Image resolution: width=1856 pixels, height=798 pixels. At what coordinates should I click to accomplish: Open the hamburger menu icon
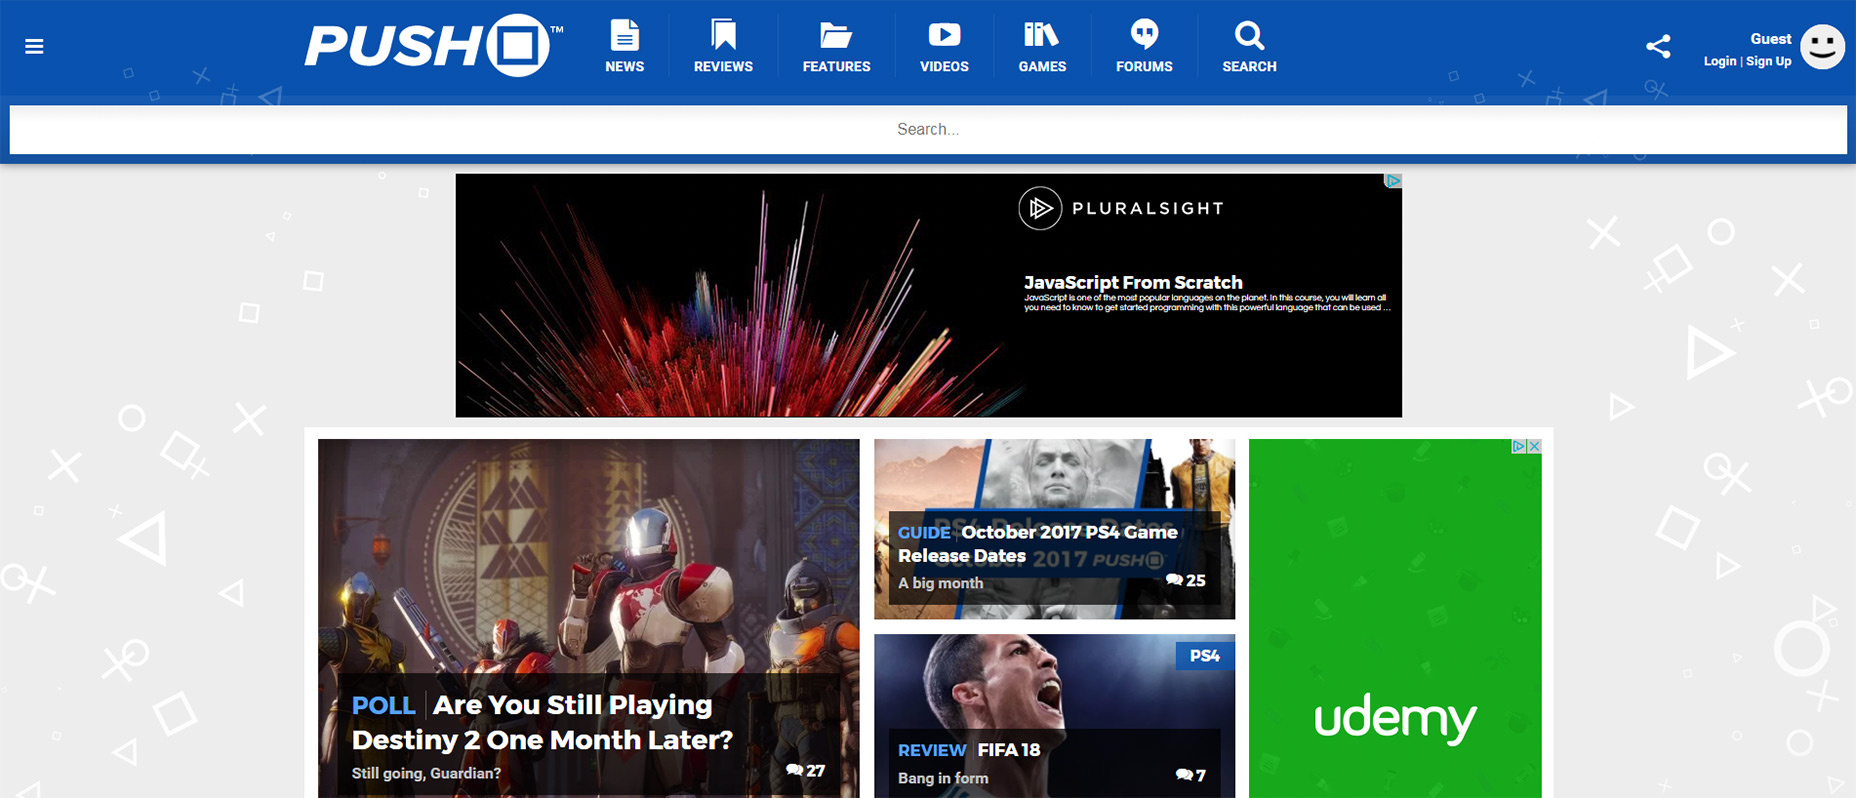(x=34, y=46)
